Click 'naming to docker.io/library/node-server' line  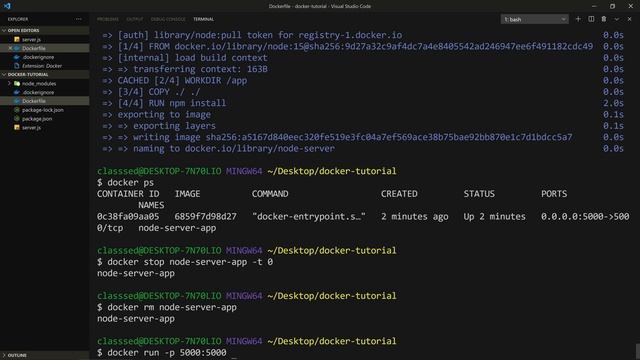coord(233,149)
